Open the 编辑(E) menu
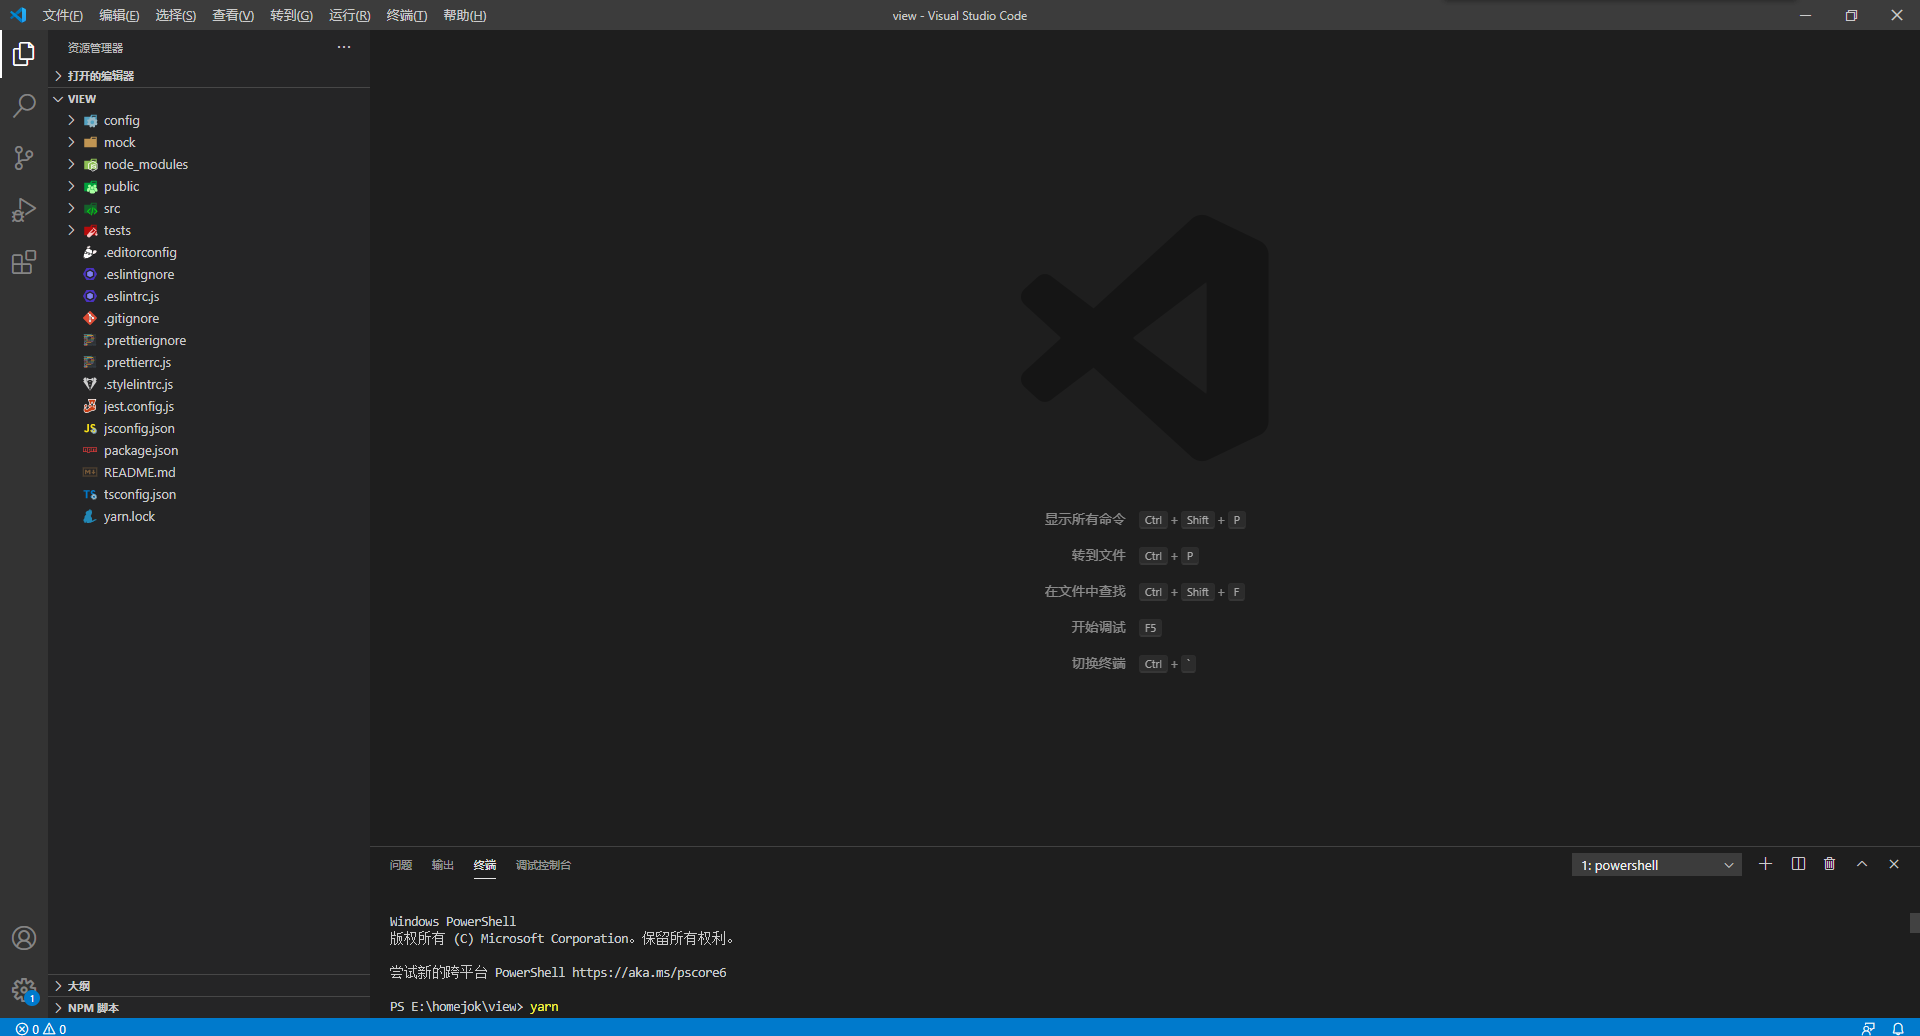 point(119,15)
